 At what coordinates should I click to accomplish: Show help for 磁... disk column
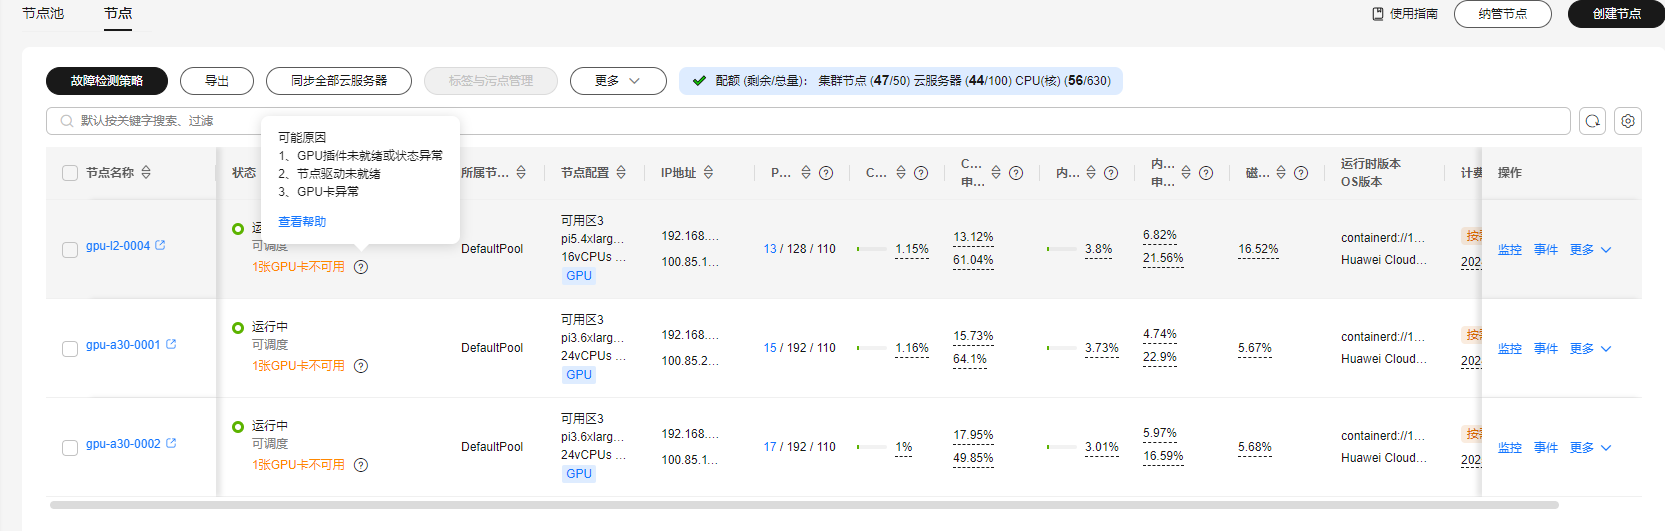click(x=1301, y=173)
